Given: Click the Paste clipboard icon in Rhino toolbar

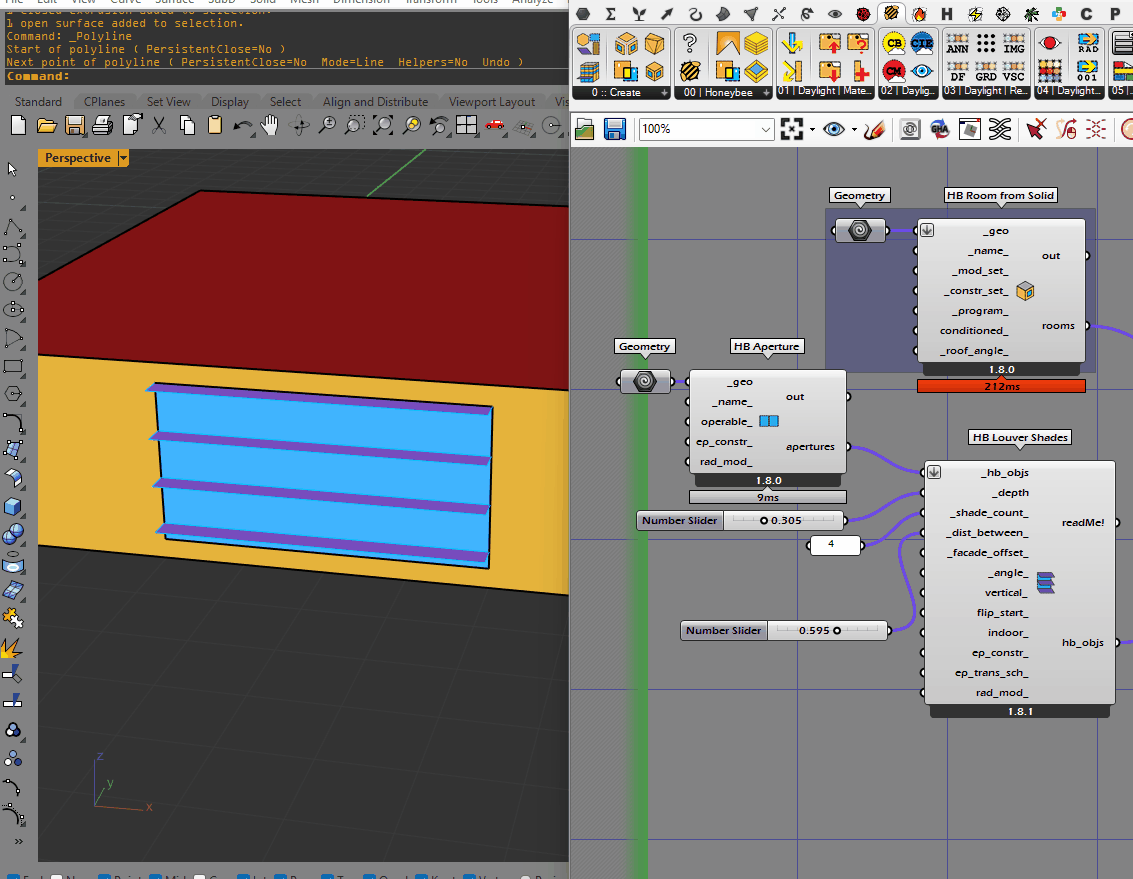Looking at the screenshot, I should [215, 127].
